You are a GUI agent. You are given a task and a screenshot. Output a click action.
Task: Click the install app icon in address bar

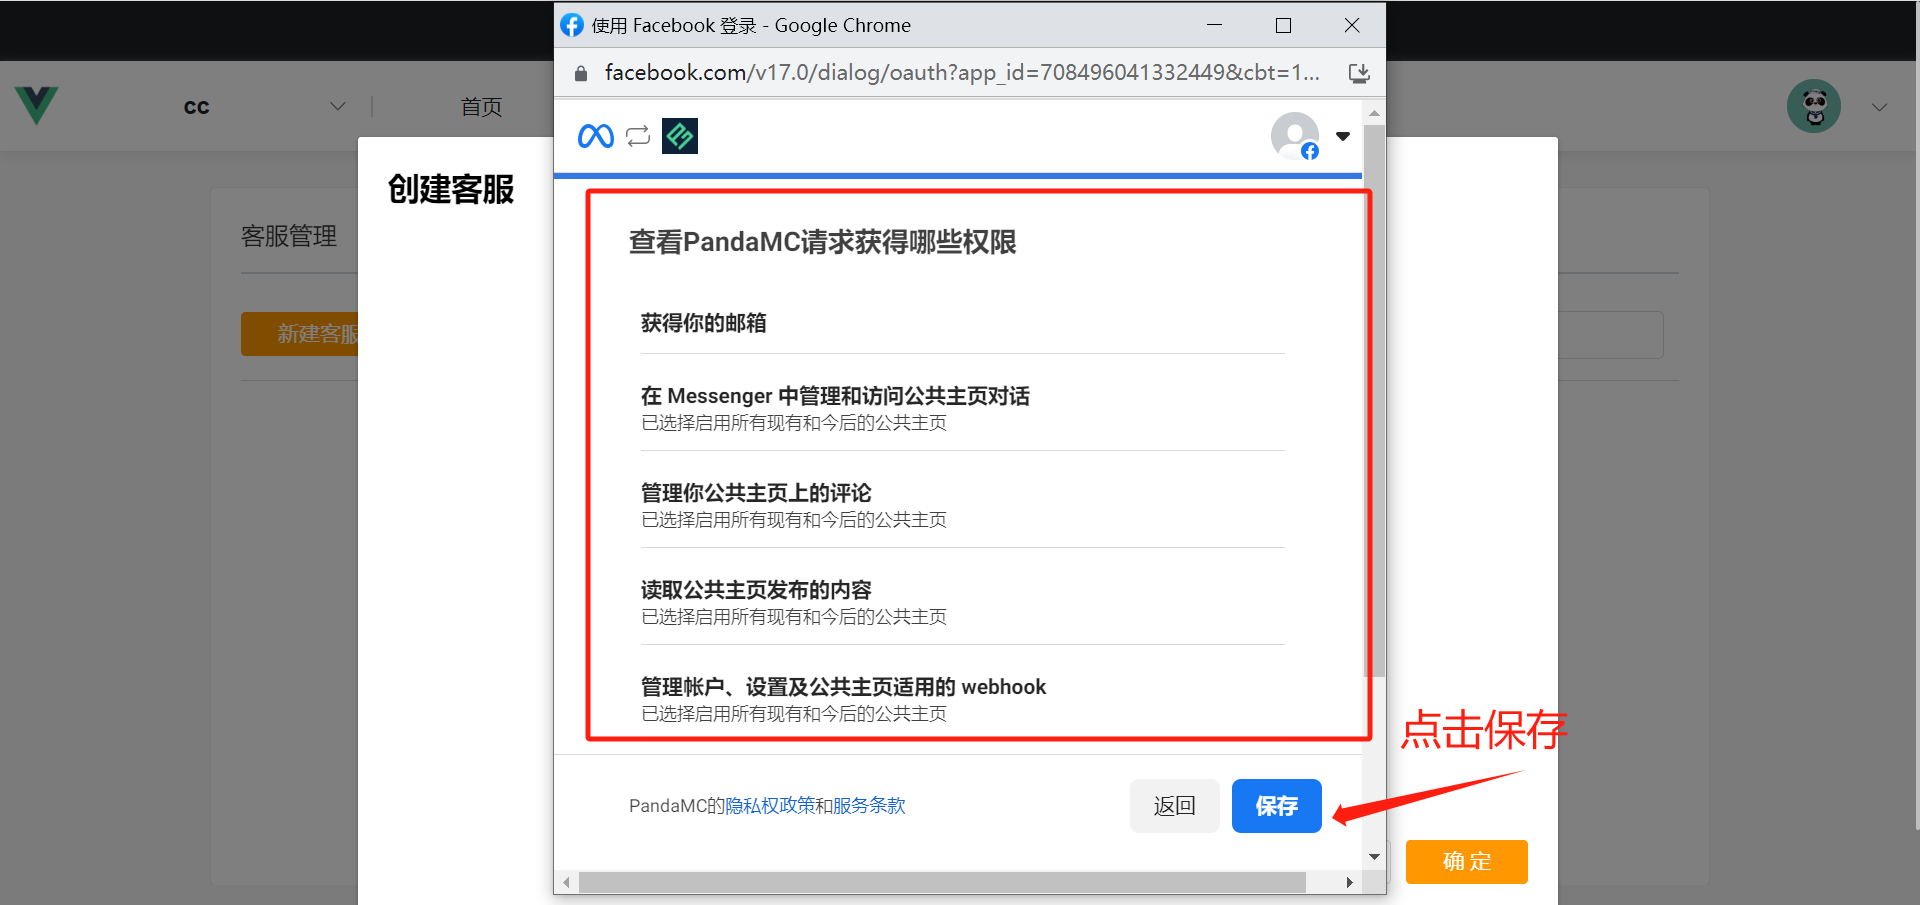1359,73
